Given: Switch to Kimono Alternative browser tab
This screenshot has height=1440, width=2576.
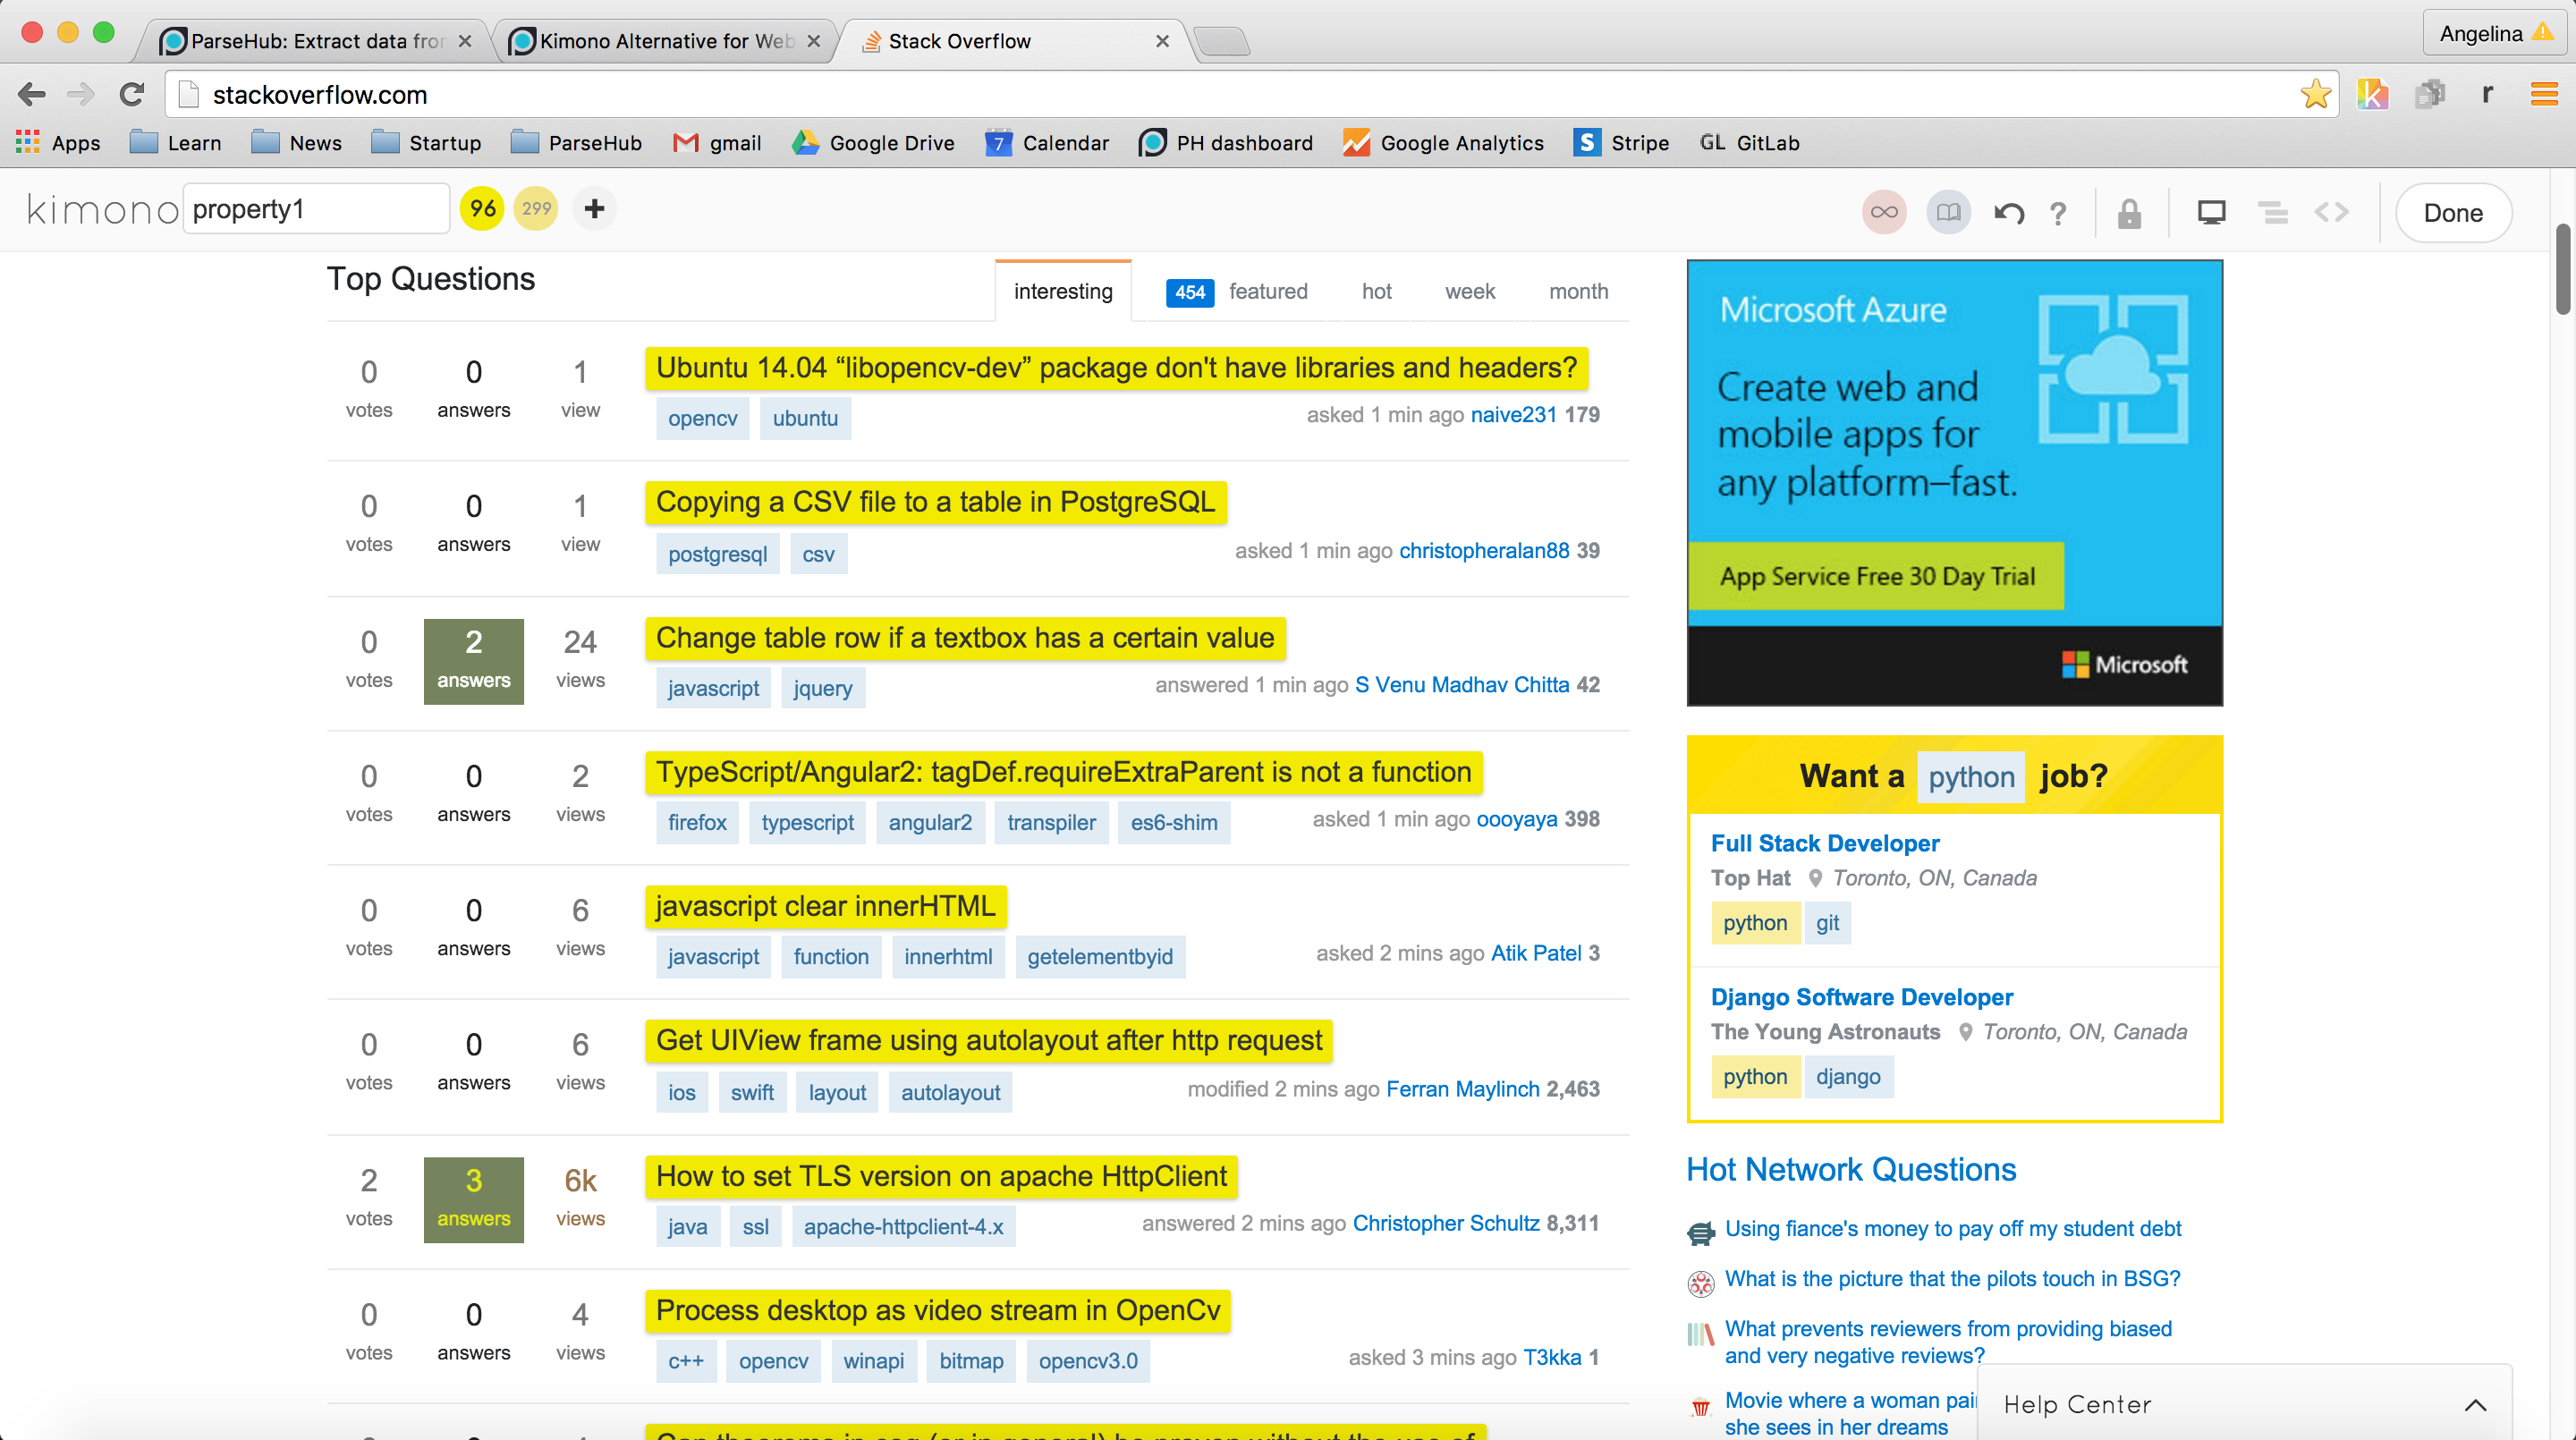Looking at the screenshot, I should [665, 41].
